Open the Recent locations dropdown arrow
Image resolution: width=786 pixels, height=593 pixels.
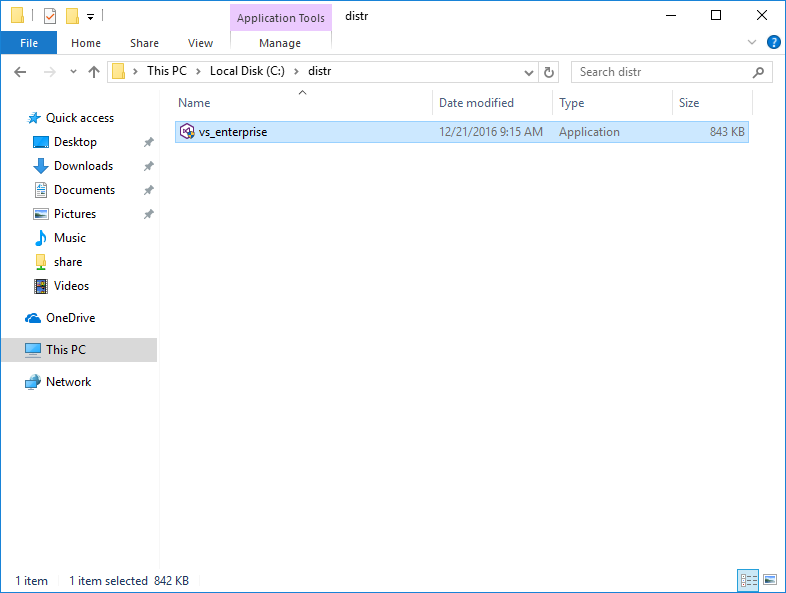(73, 72)
